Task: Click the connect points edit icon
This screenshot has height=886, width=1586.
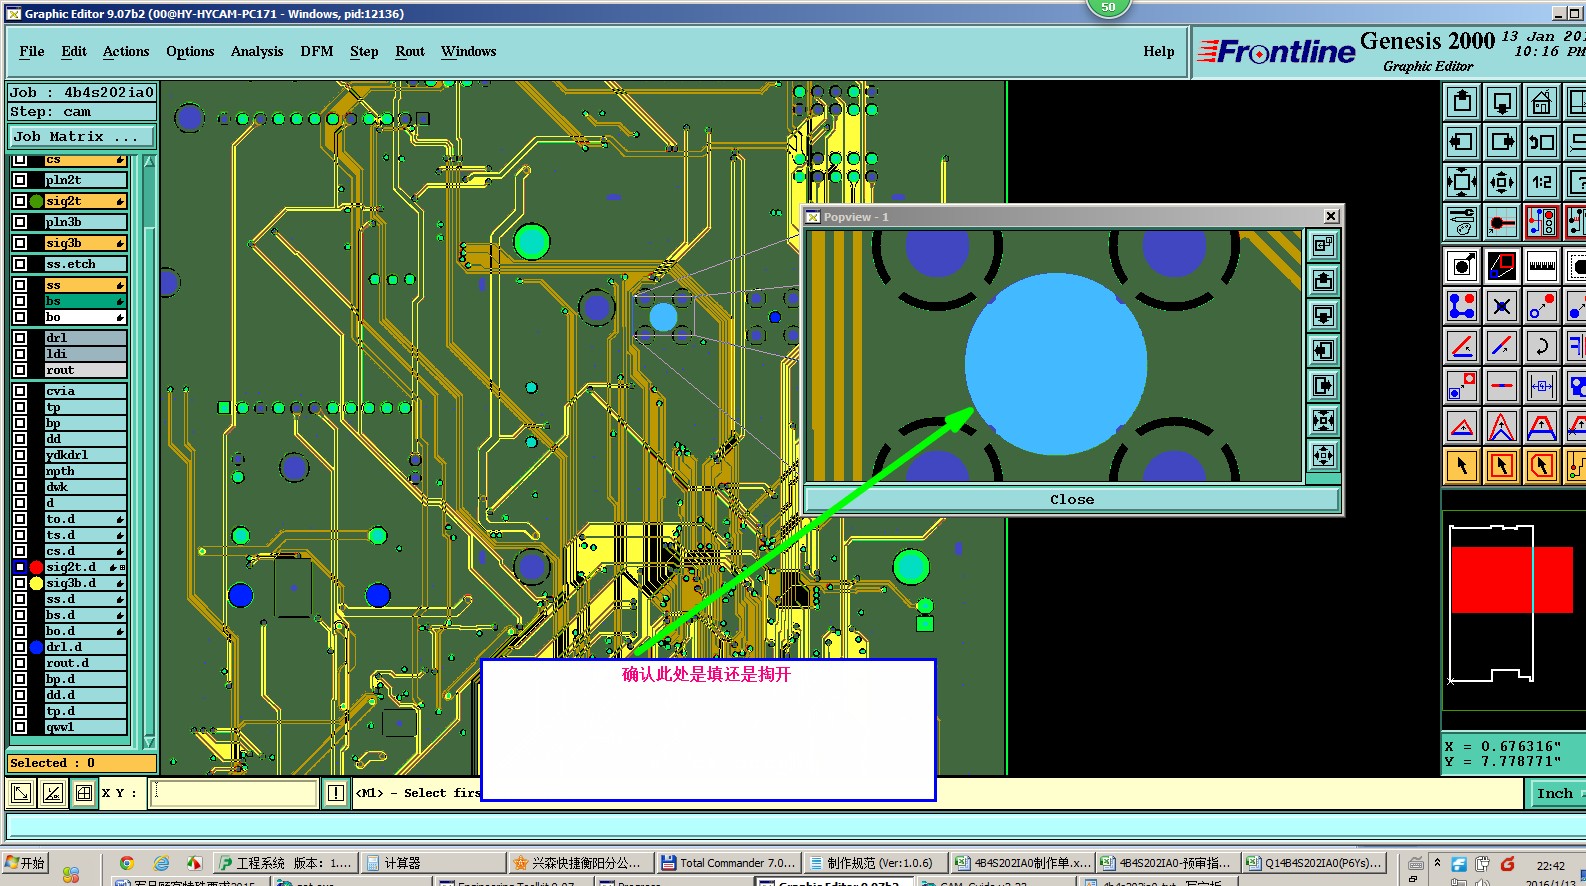Action: tap(1462, 306)
